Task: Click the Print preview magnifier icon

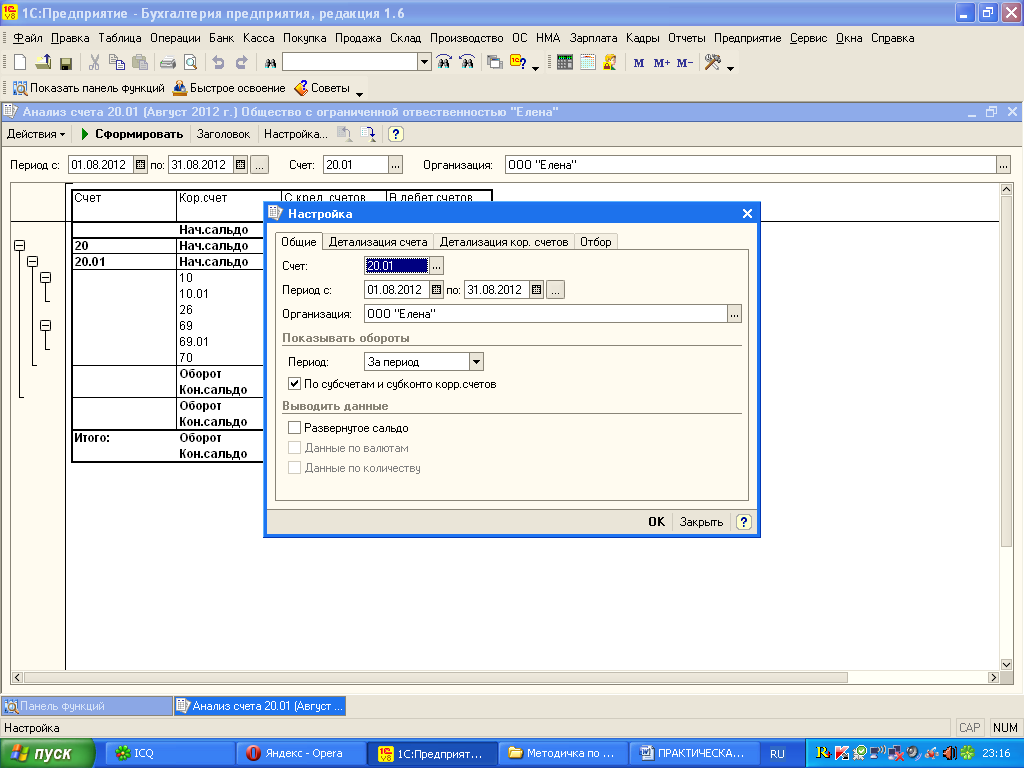Action: coord(191,63)
